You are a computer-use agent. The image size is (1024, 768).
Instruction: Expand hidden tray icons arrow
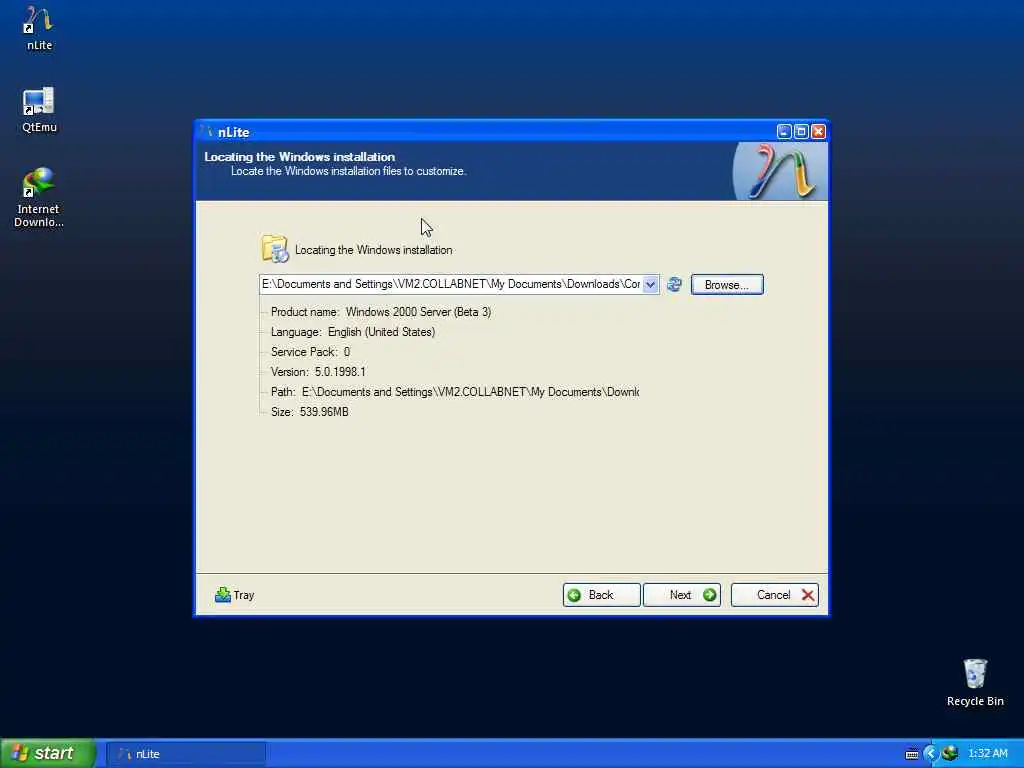click(x=930, y=754)
